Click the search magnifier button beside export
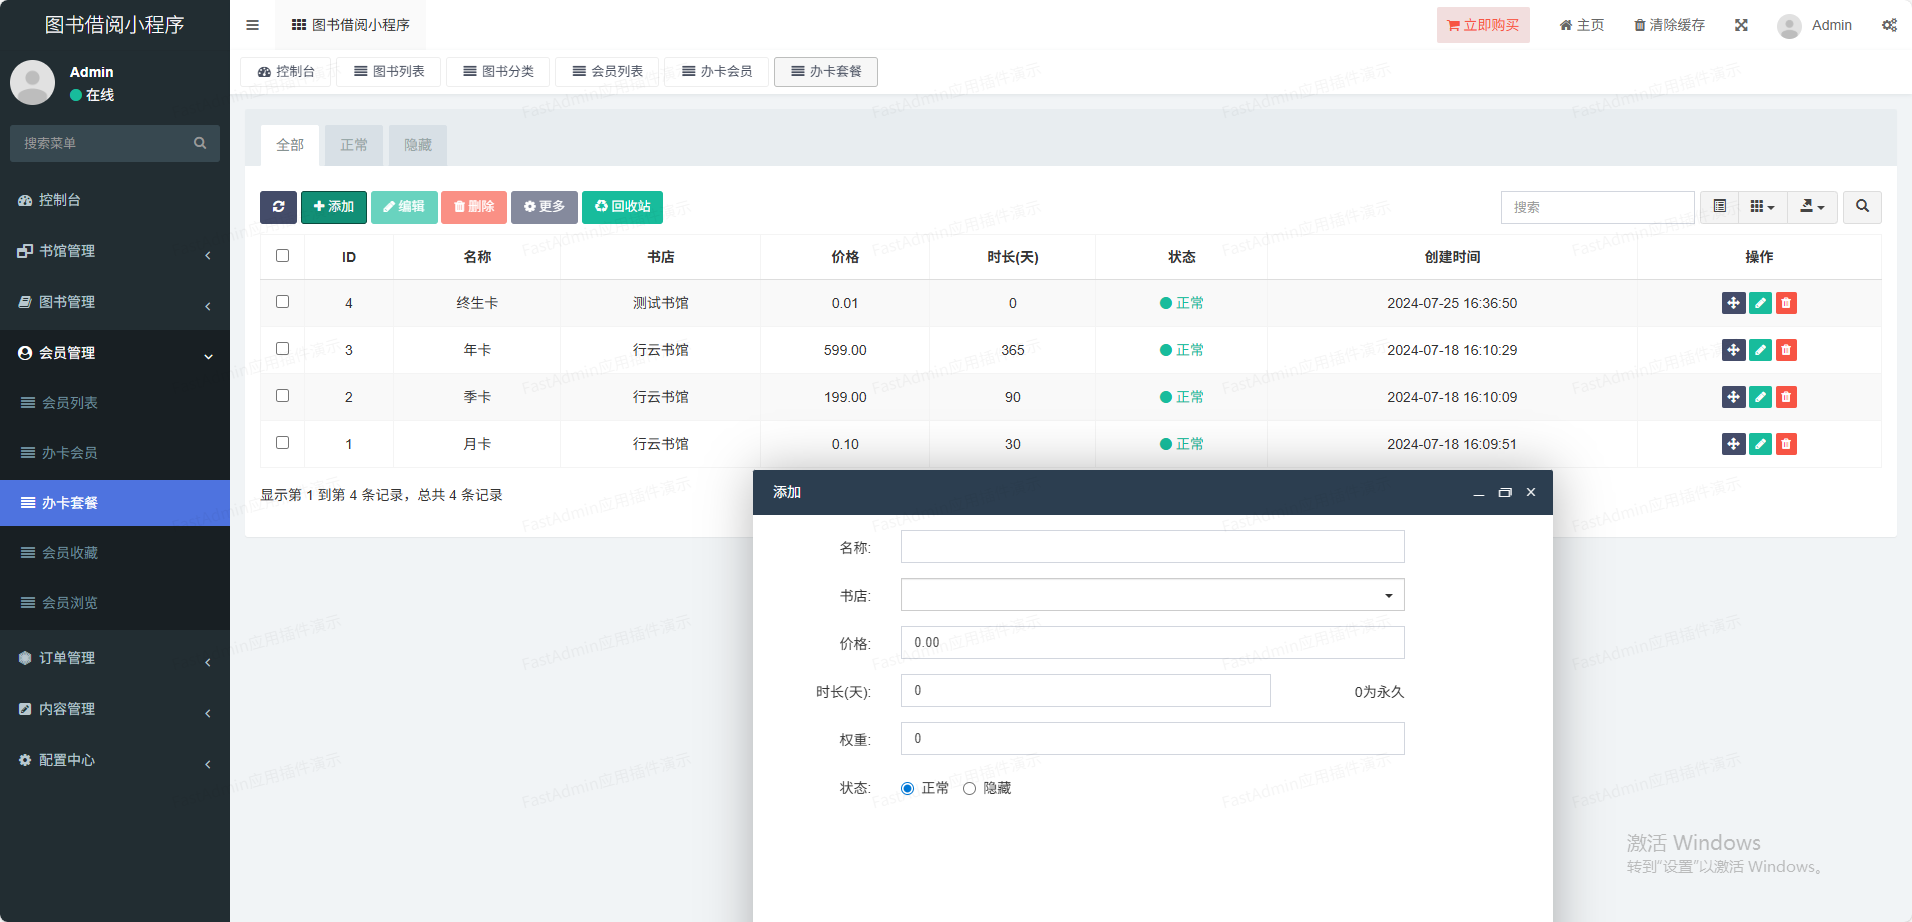Screen dimensions: 1912x922 coord(1862,207)
